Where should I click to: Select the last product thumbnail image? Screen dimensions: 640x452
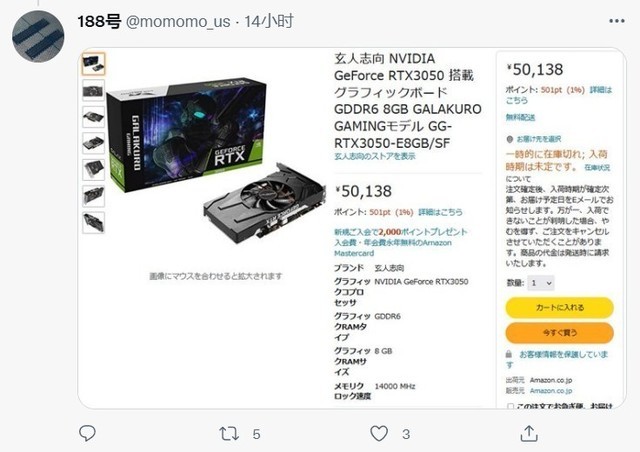[93, 223]
